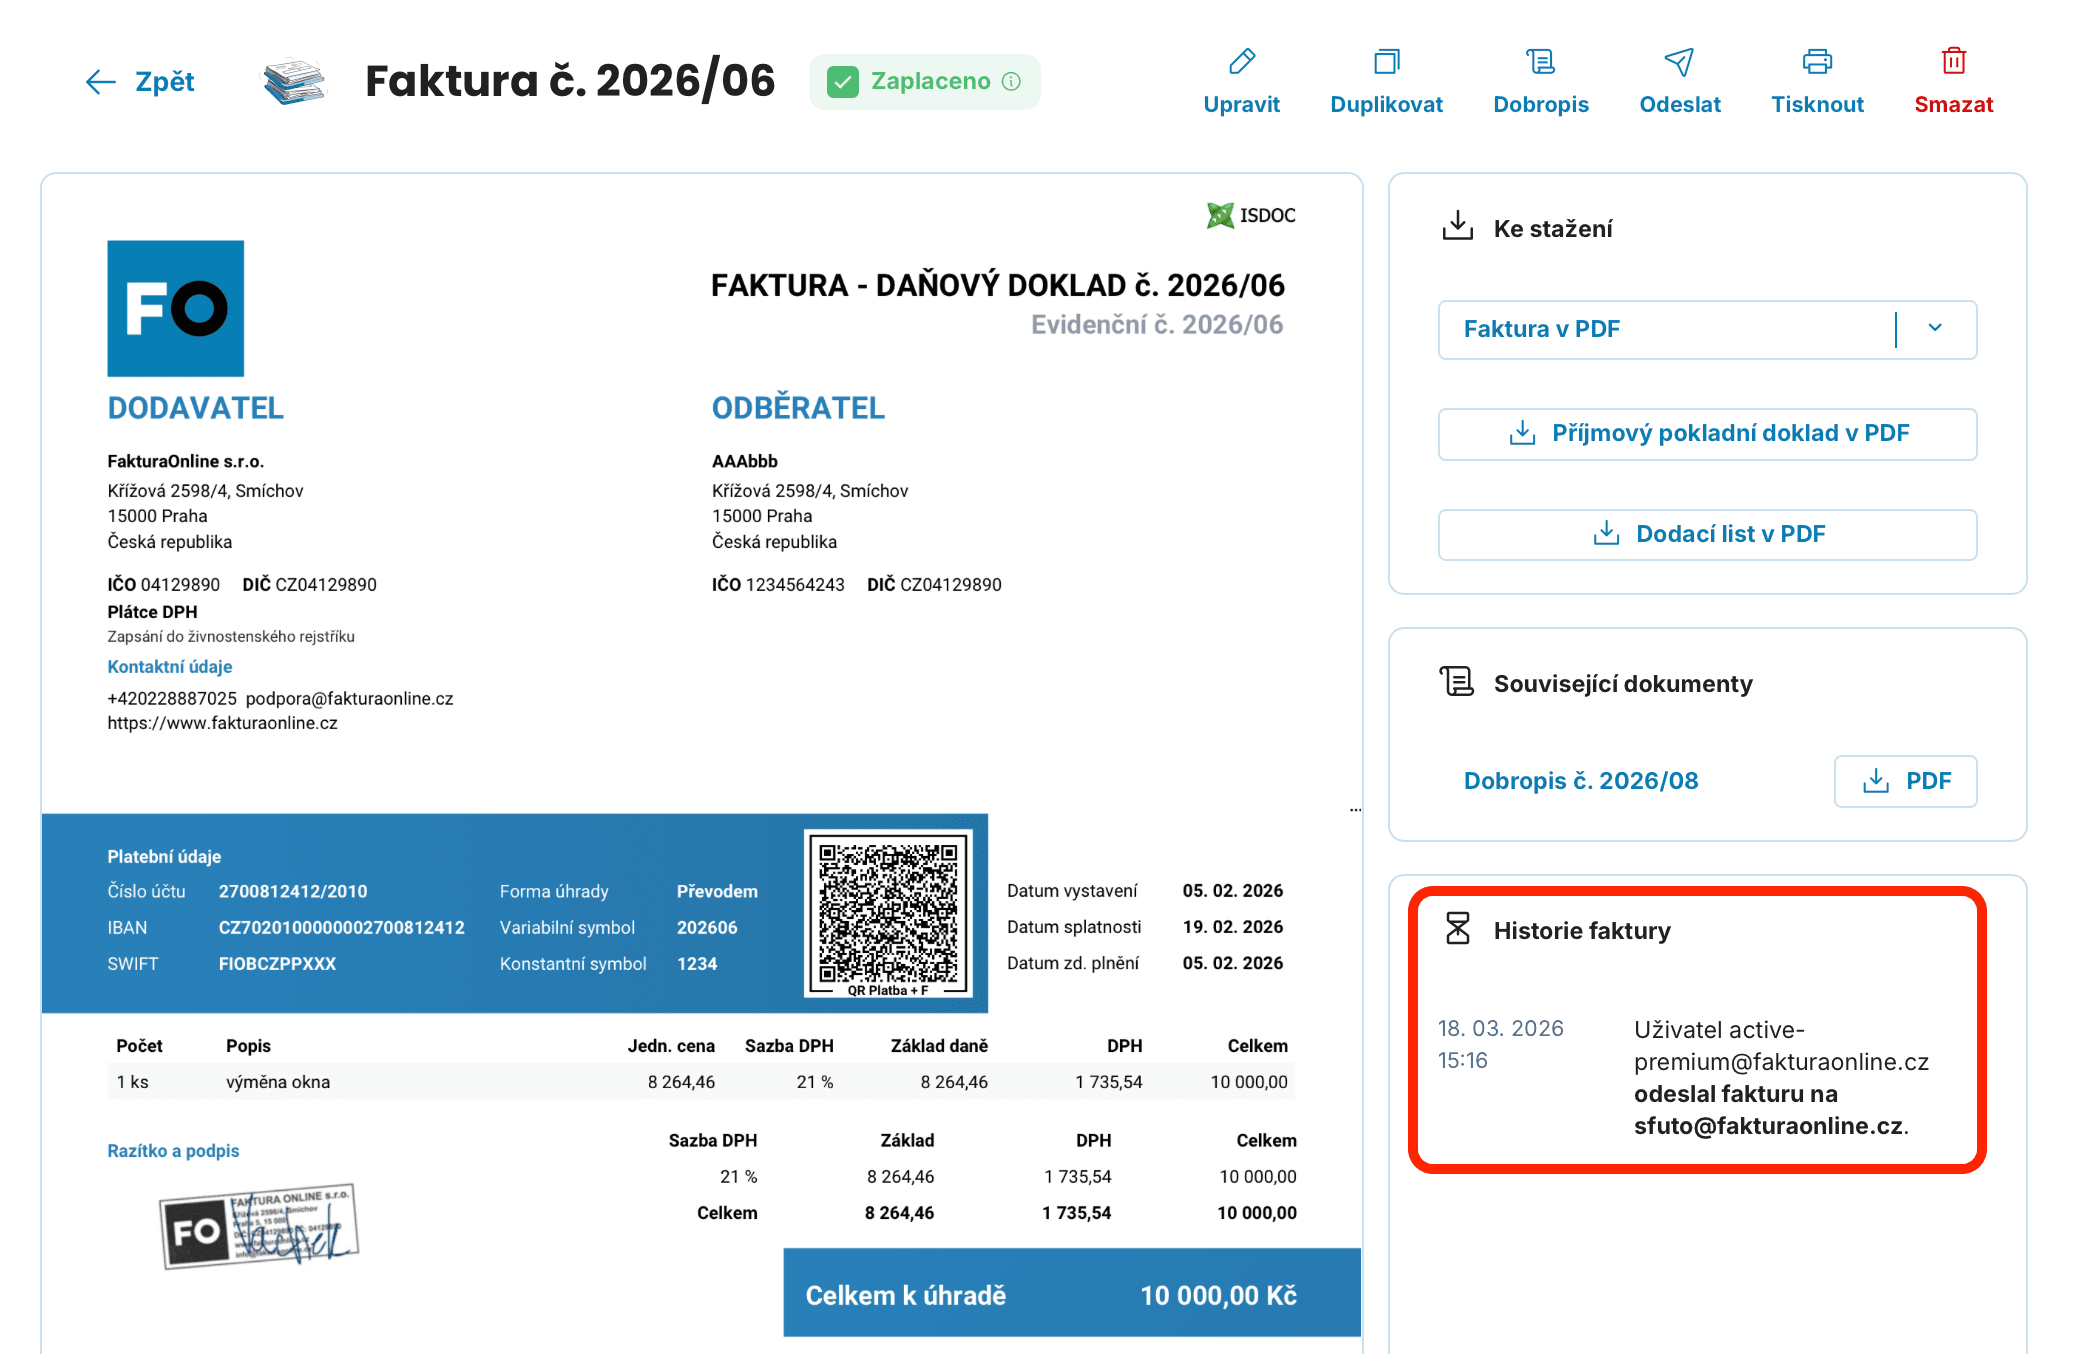This screenshot has height=1354, width=2080.
Task: Click the Historie faktury hourglass icon
Action: (x=1457, y=928)
